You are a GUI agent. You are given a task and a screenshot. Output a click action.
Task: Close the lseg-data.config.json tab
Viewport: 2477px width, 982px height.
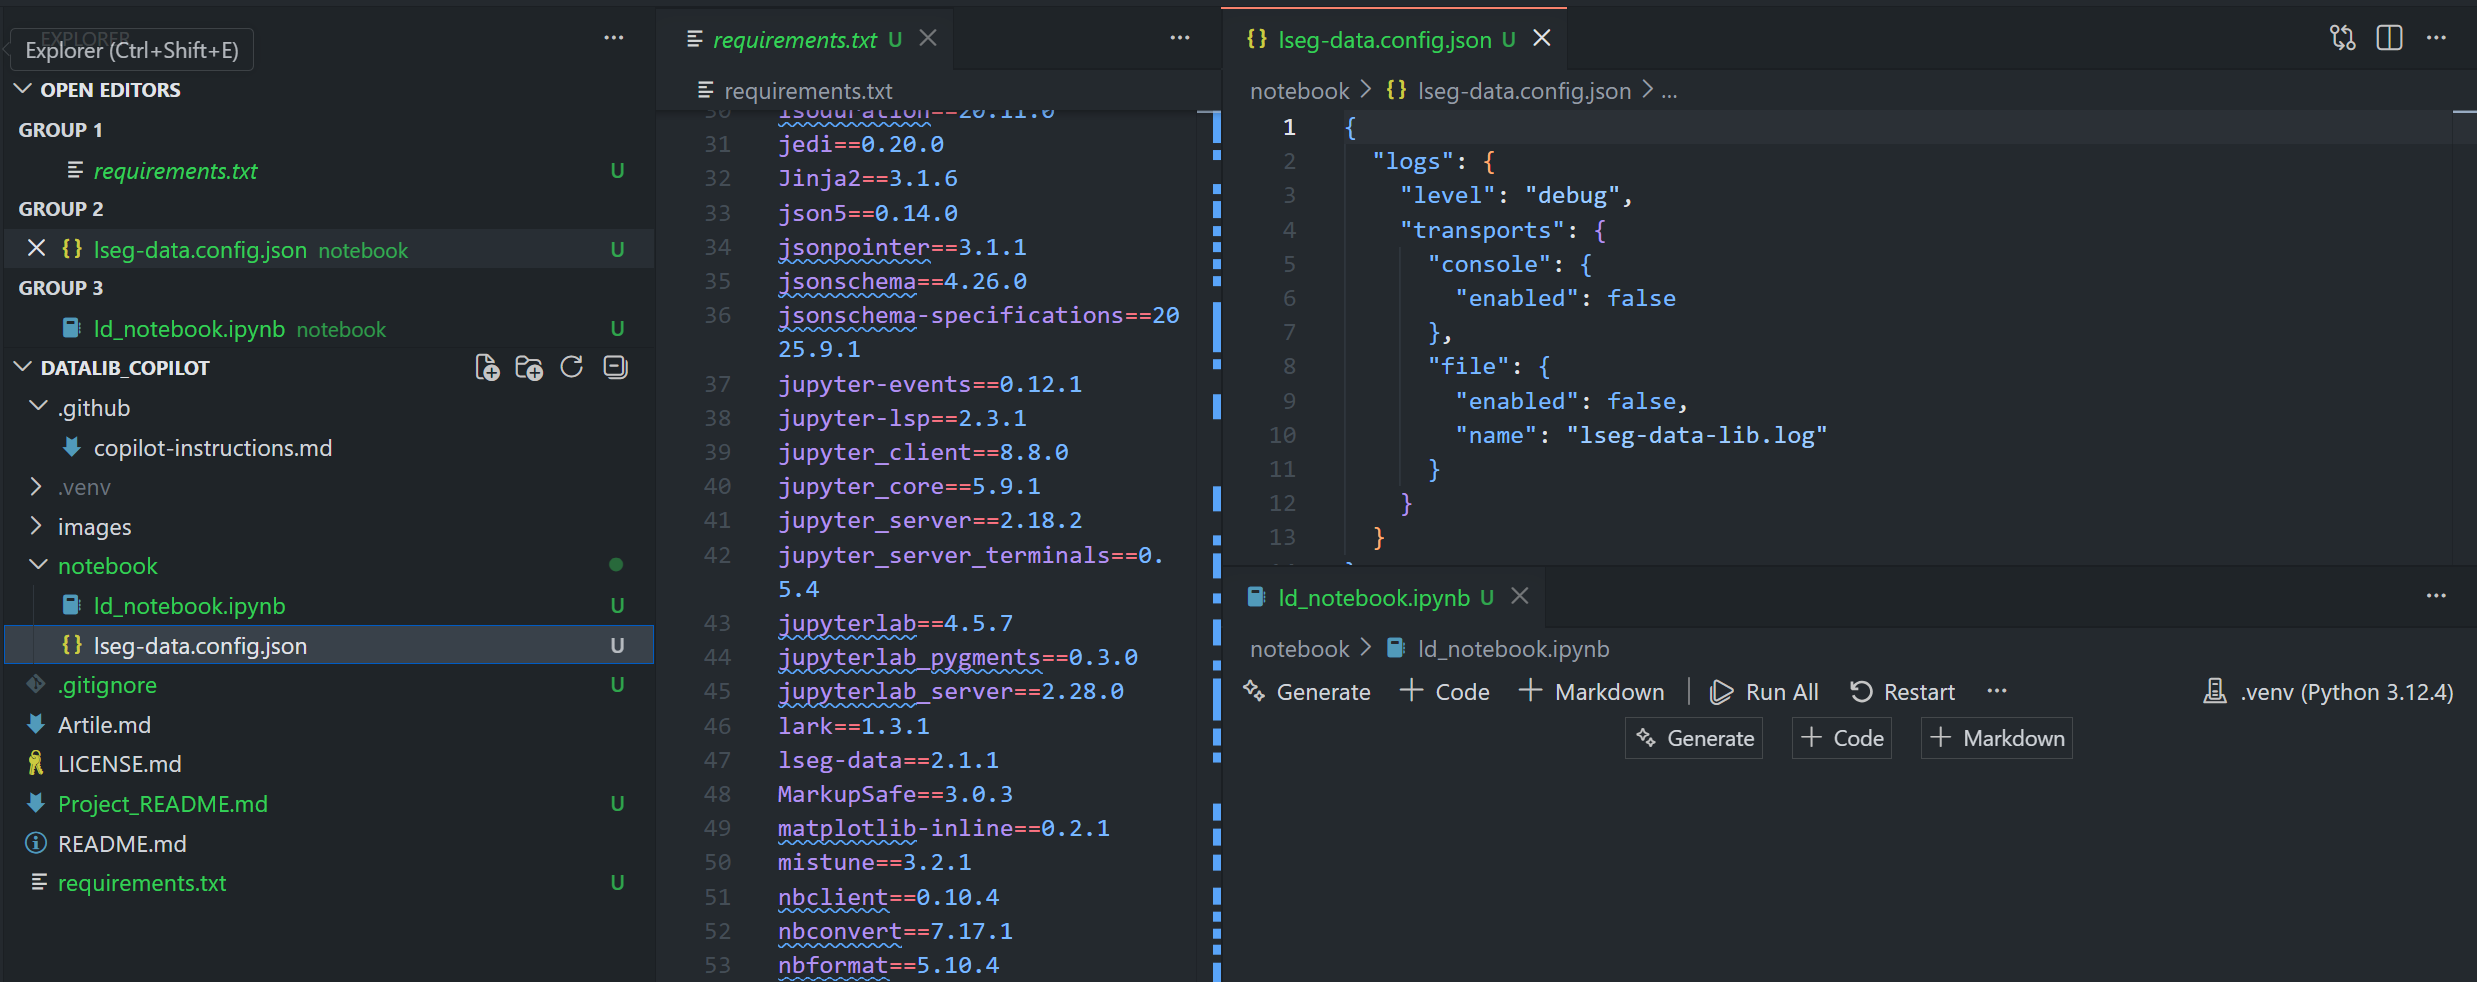(1542, 38)
